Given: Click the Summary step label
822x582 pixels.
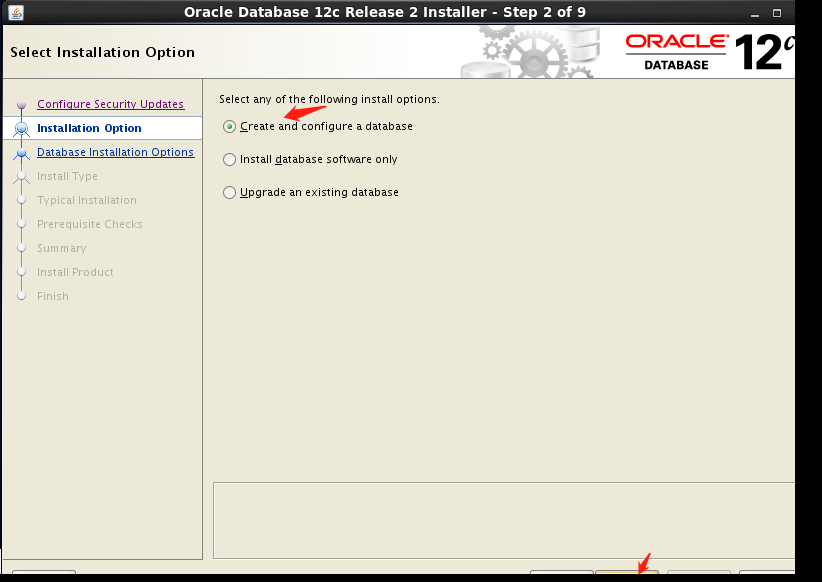Looking at the screenshot, I should pyautogui.click(x=61, y=248).
